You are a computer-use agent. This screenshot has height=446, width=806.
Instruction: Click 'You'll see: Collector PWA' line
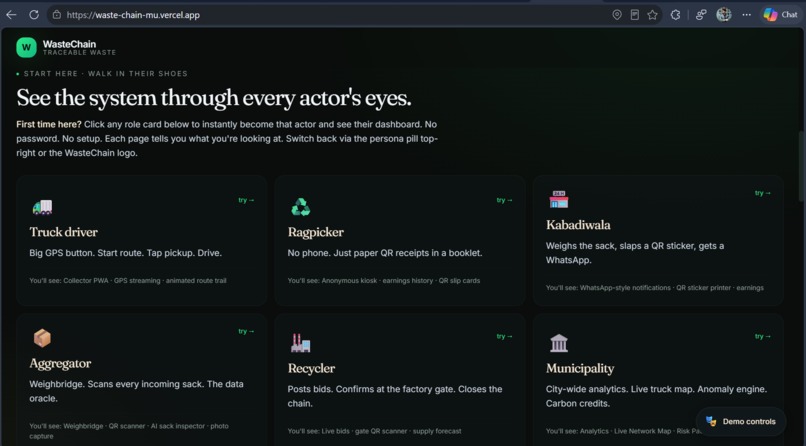pyautogui.click(x=128, y=281)
